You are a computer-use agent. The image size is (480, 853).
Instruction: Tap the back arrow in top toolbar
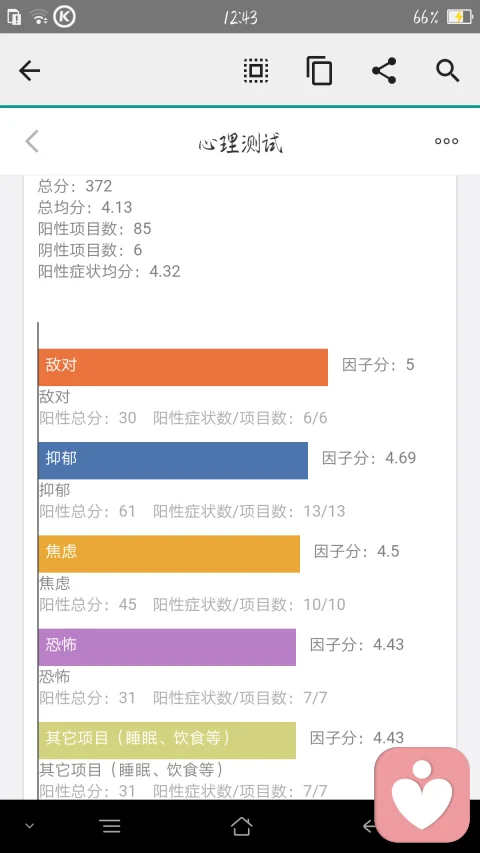tap(29, 71)
